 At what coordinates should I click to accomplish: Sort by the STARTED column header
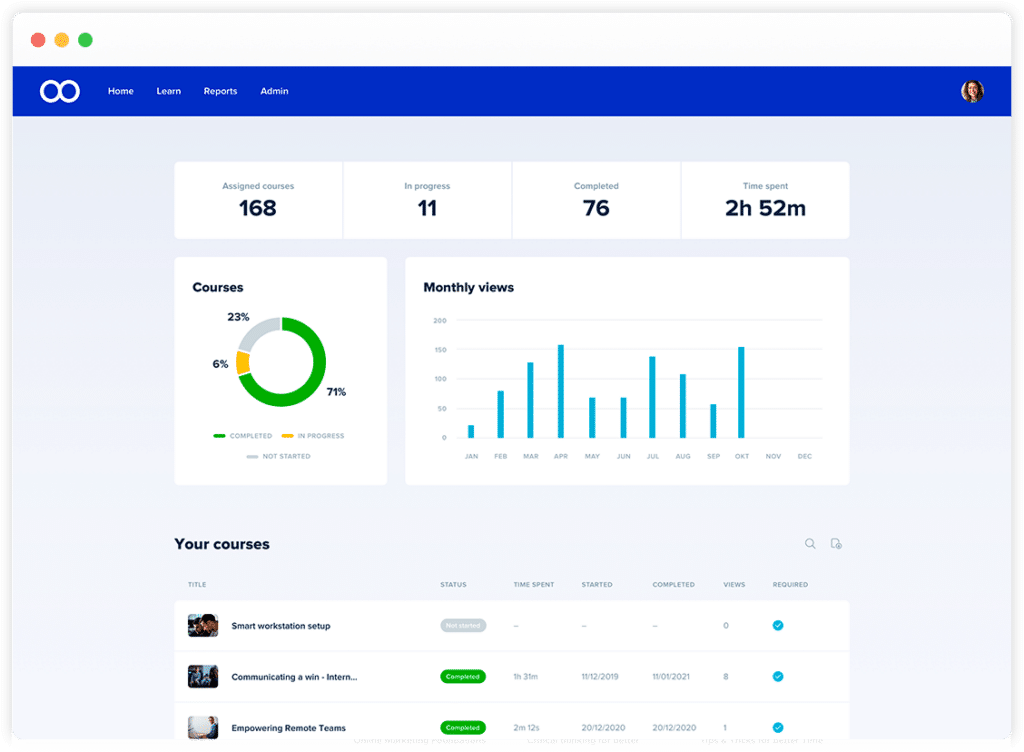coord(597,585)
